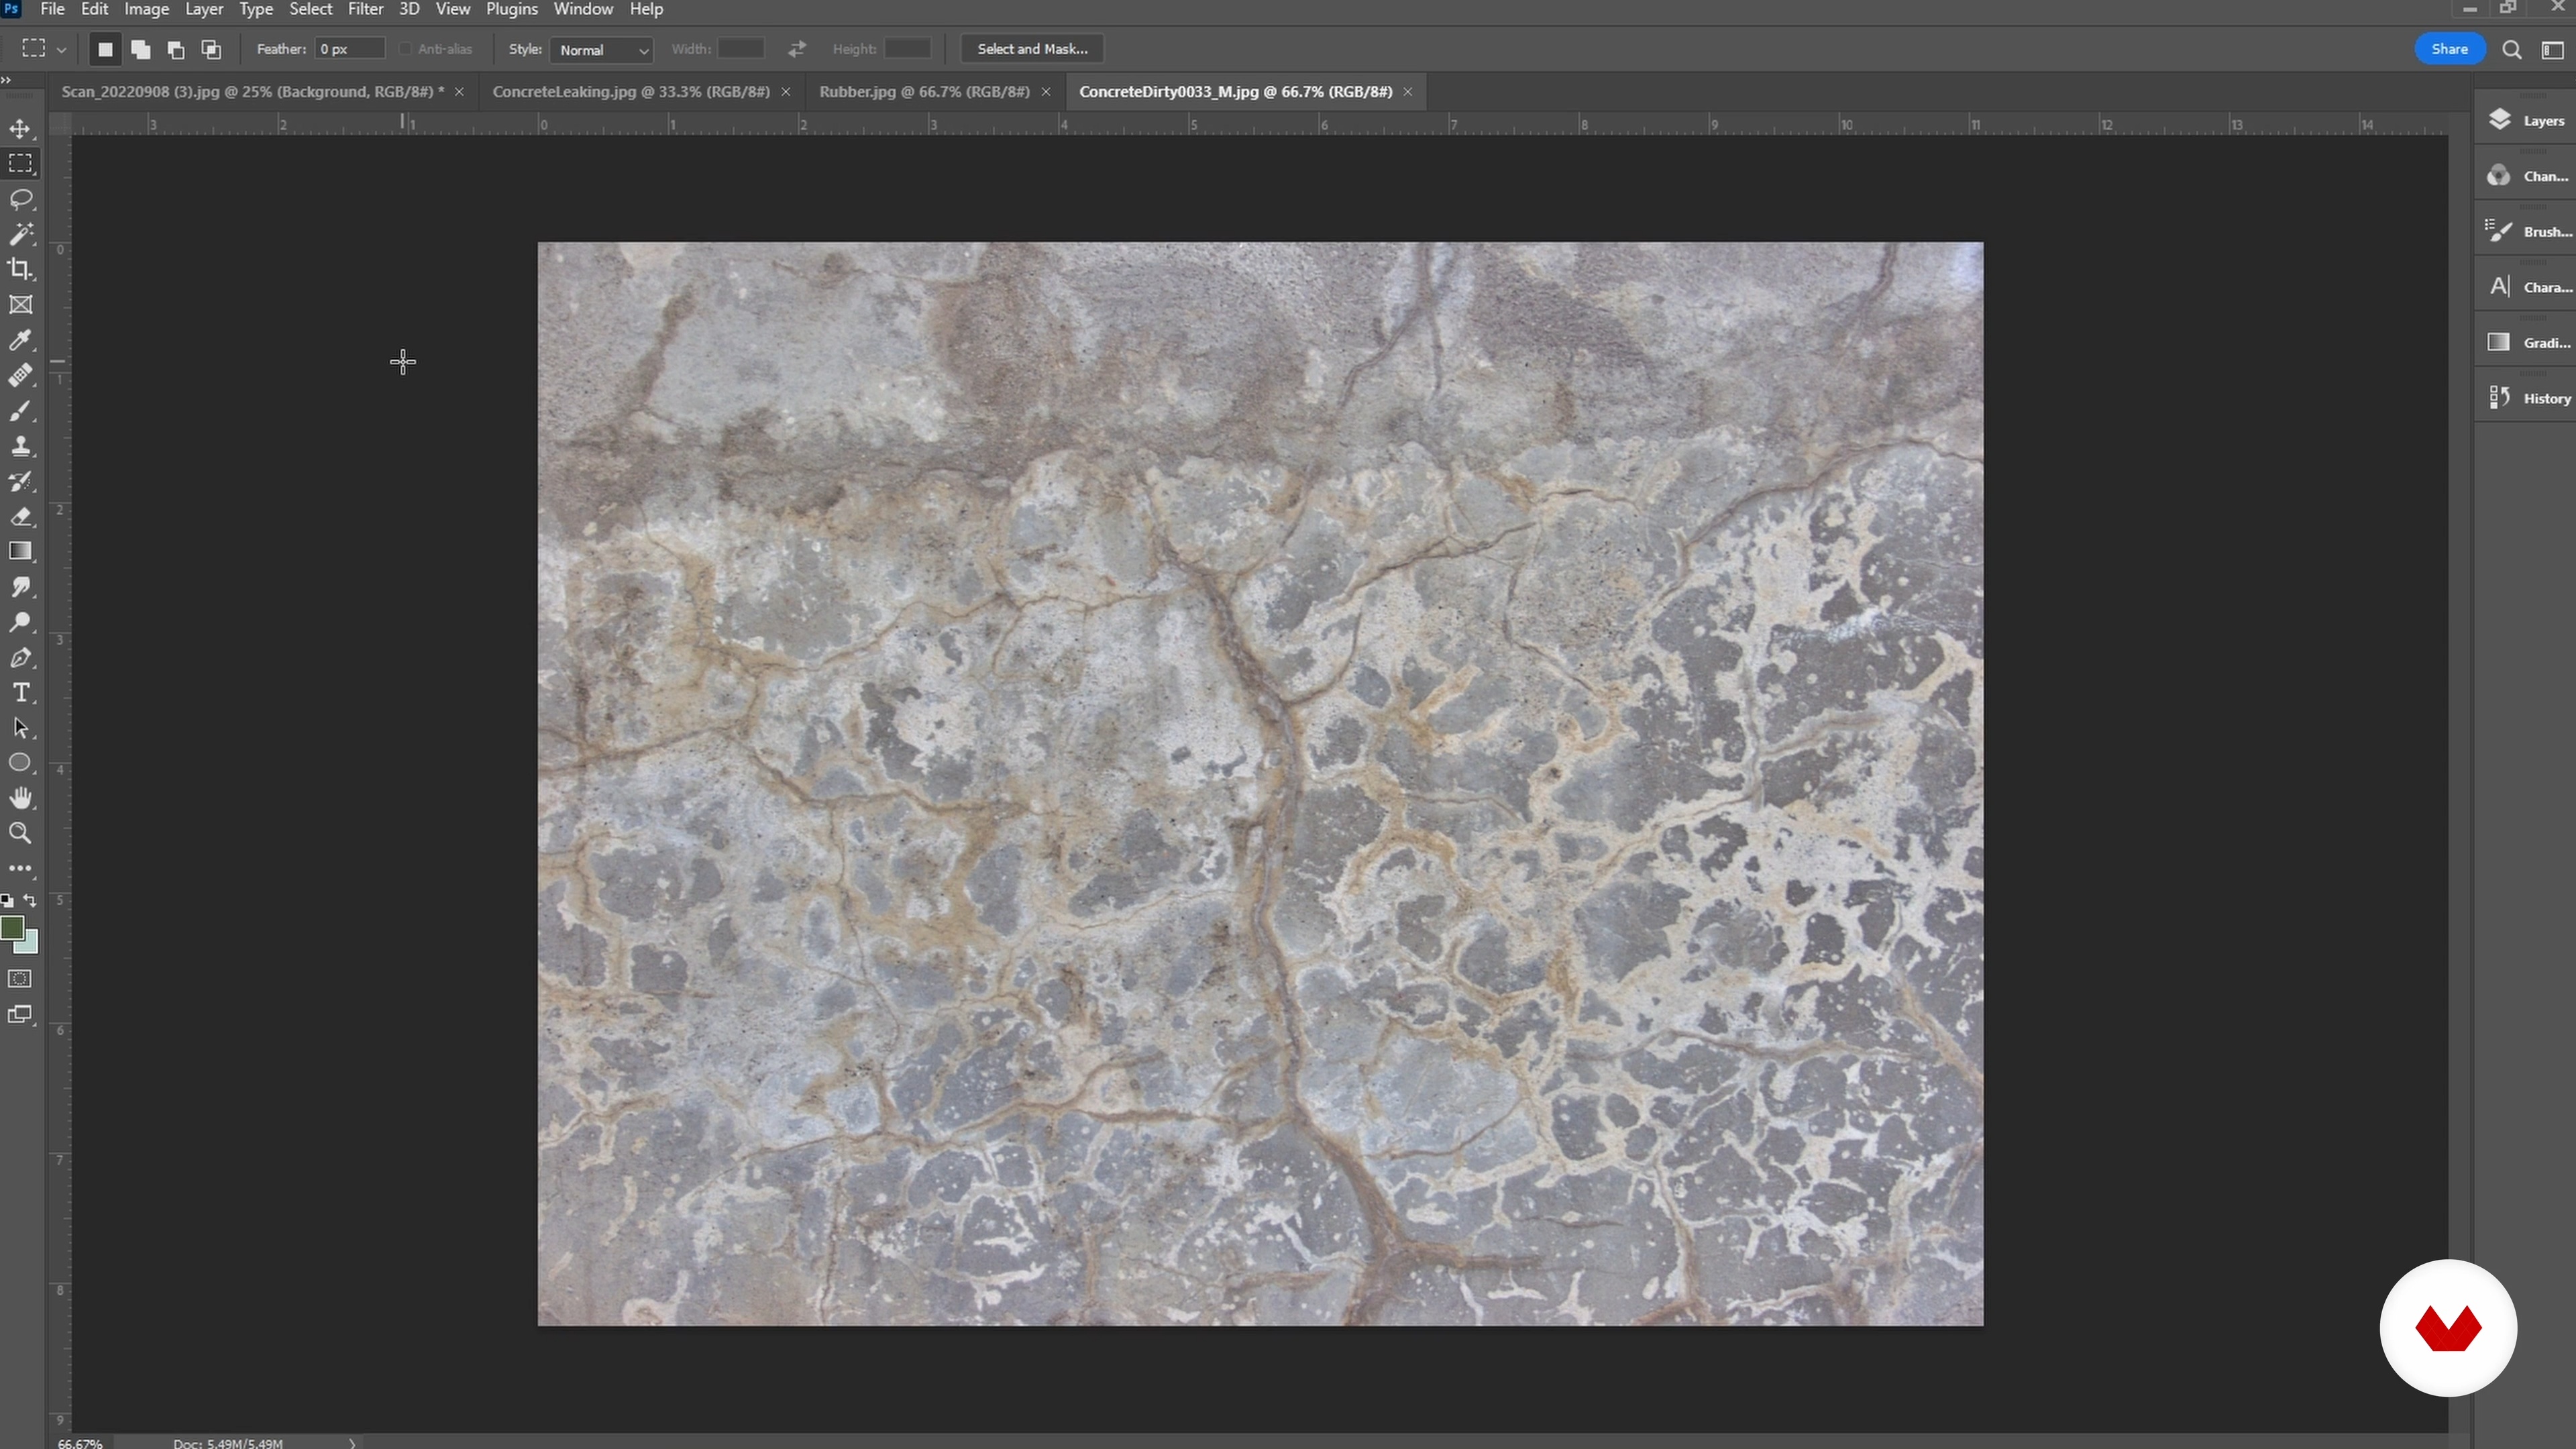The width and height of the screenshot is (2576, 1449).
Task: Click the Feather input field
Action: [350, 49]
